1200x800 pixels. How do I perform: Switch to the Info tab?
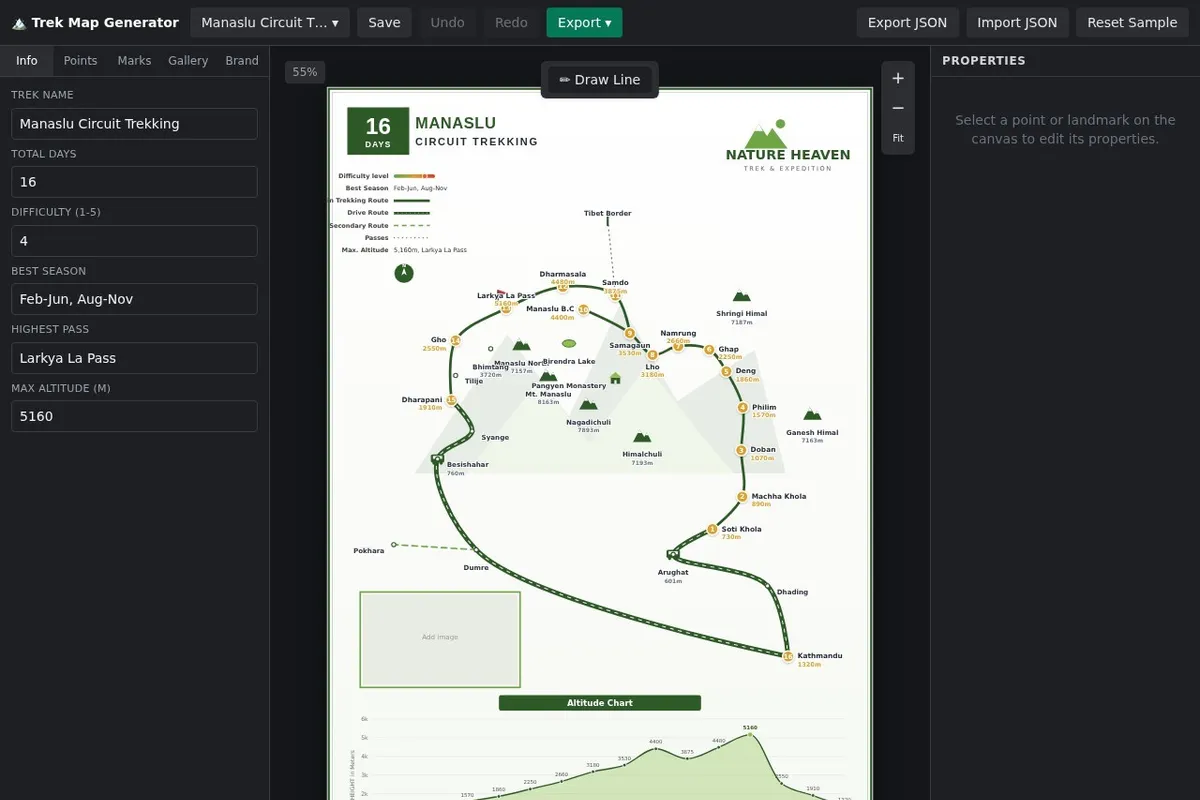pos(27,61)
